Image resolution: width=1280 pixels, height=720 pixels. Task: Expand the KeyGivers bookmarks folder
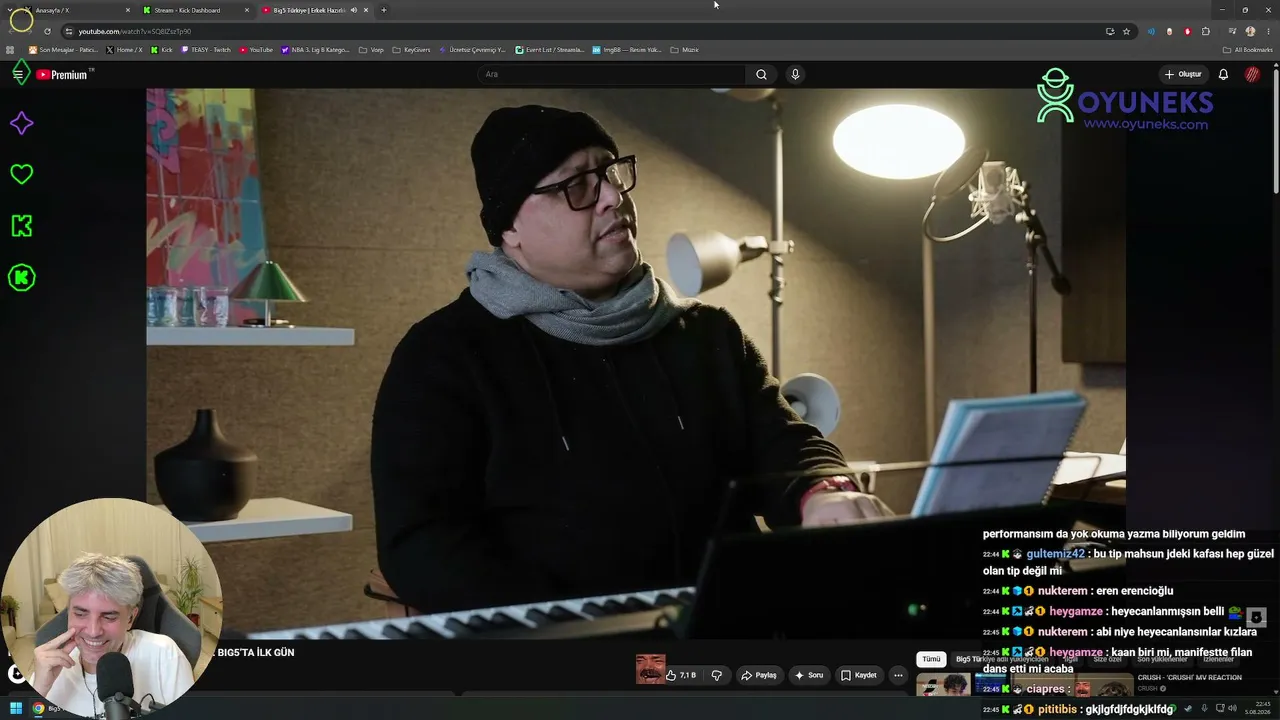(x=411, y=49)
